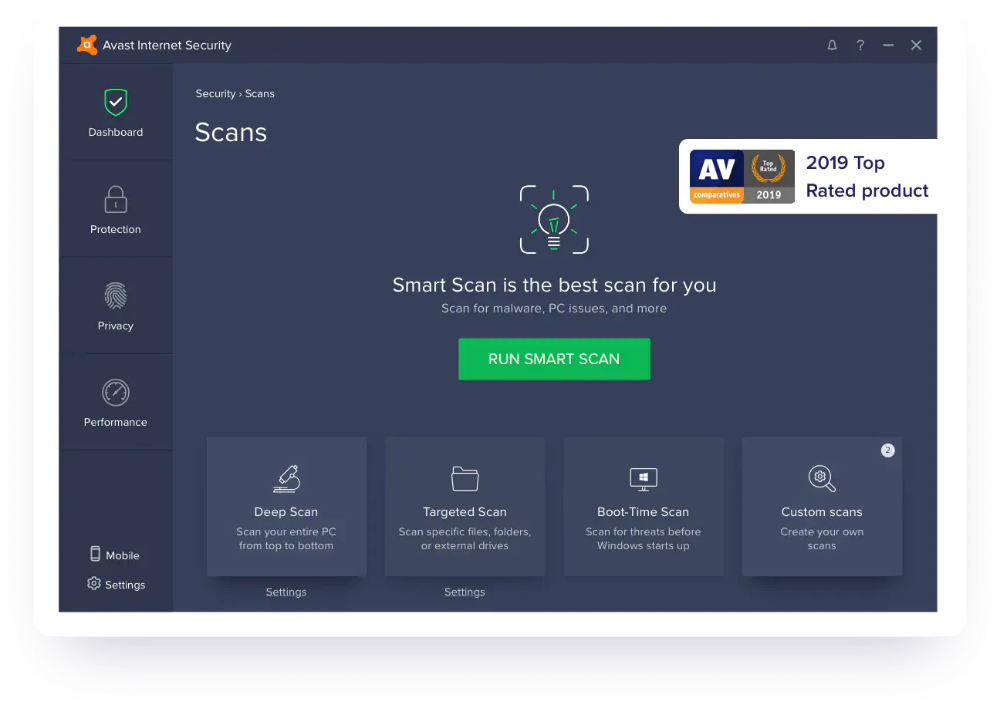The image size is (1000, 705).
Task: Click '2019 Top Rated product' text
Action: (x=867, y=177)
